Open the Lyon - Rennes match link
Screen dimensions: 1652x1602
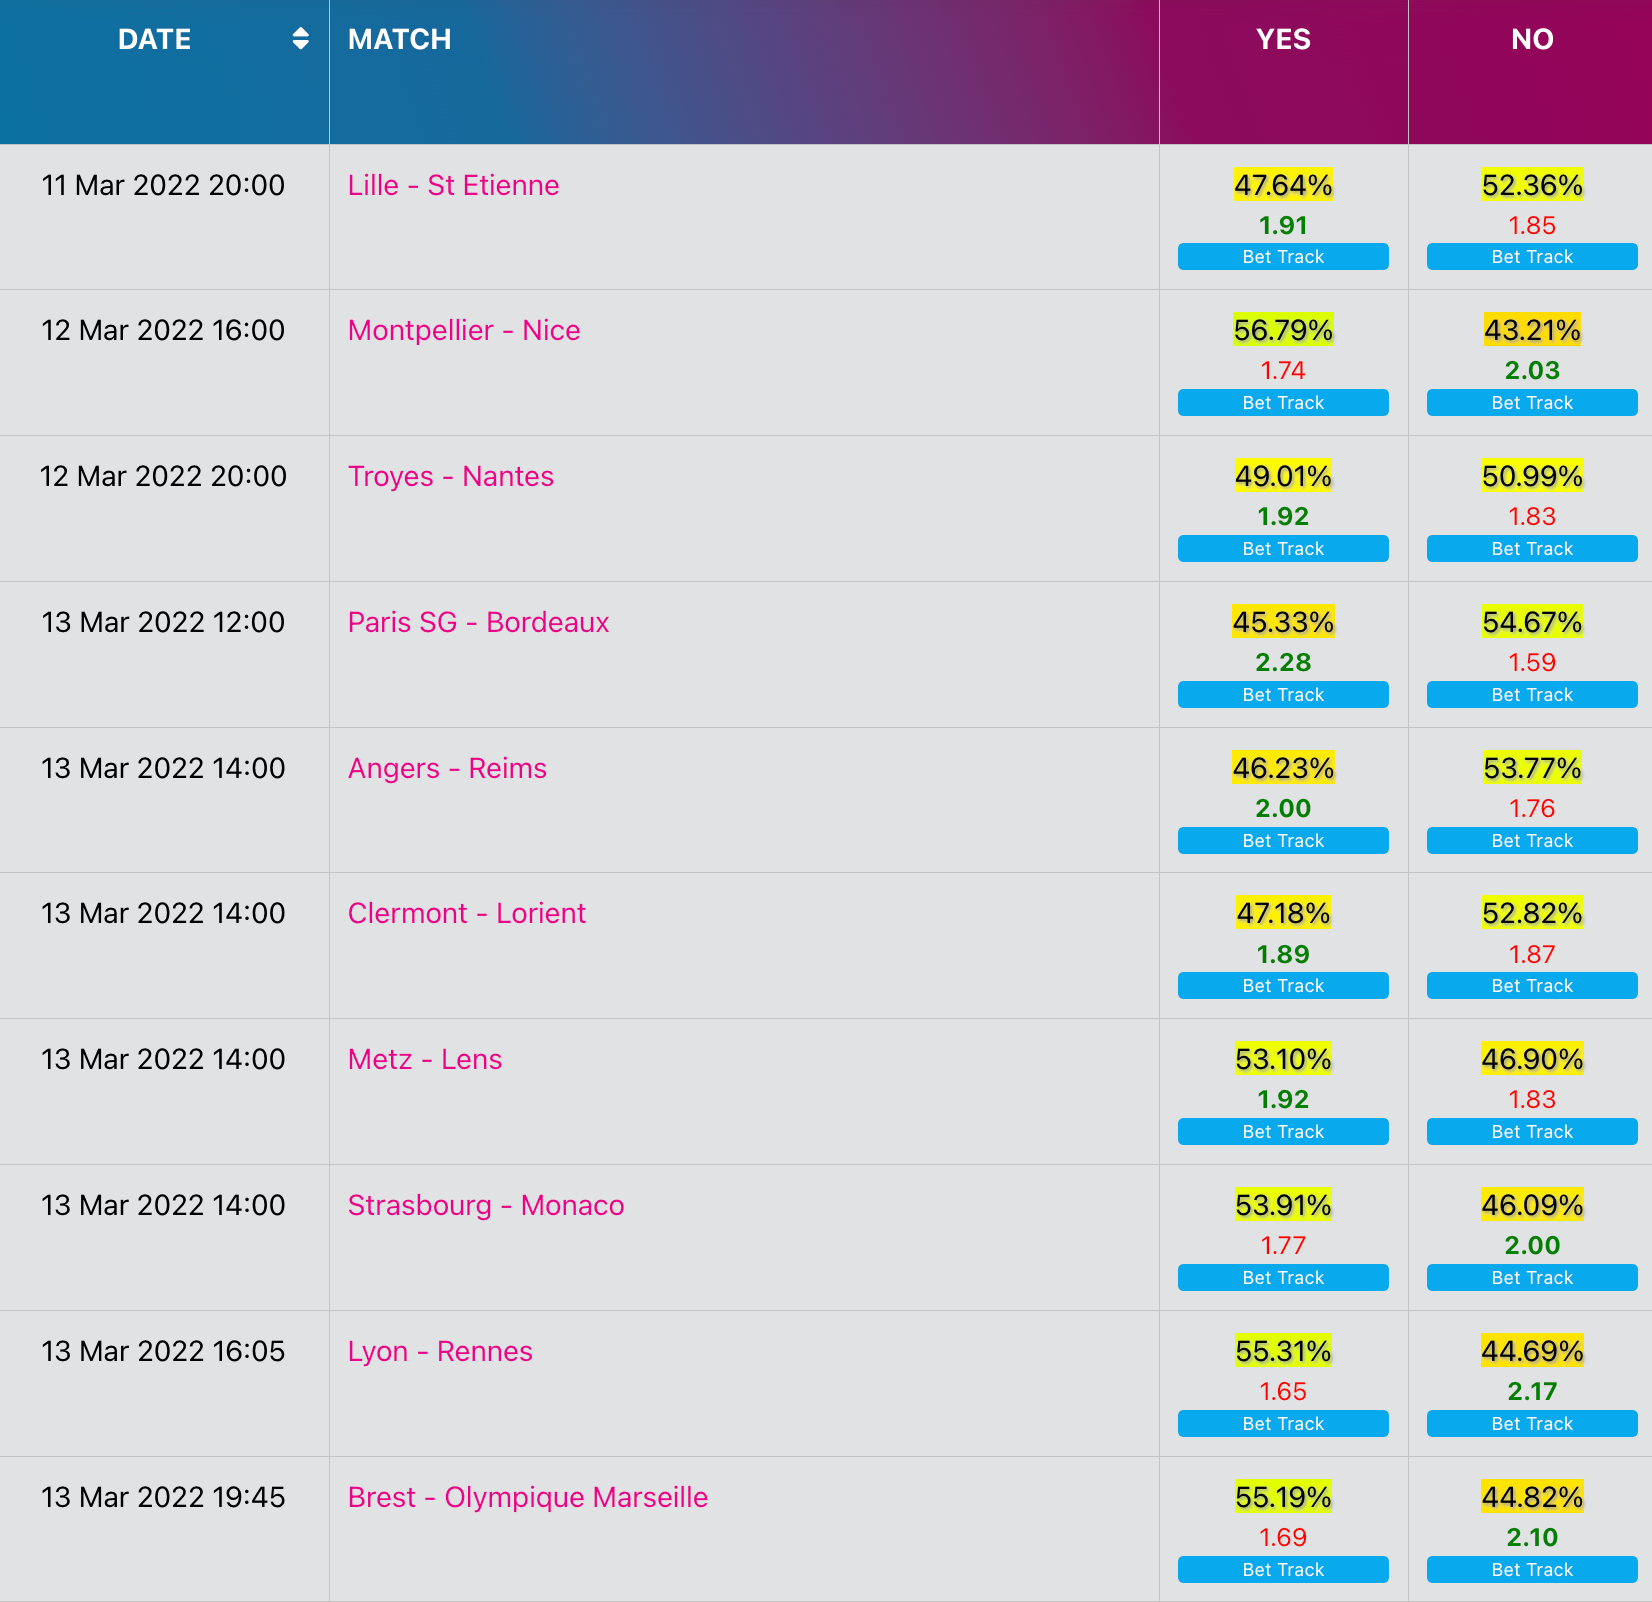point(440,1352)
